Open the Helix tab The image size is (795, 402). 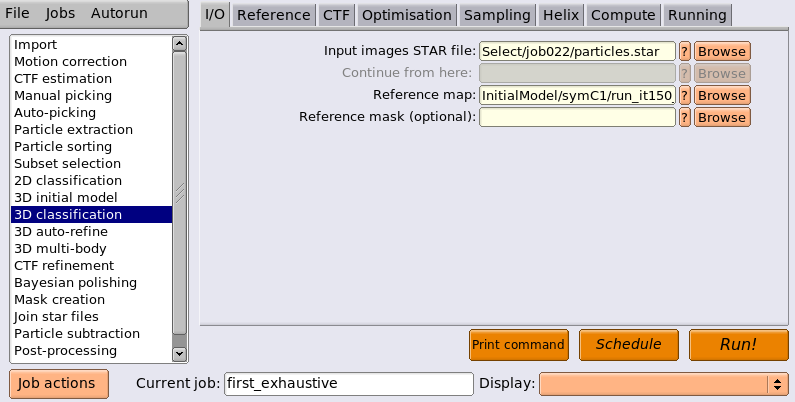561,15
